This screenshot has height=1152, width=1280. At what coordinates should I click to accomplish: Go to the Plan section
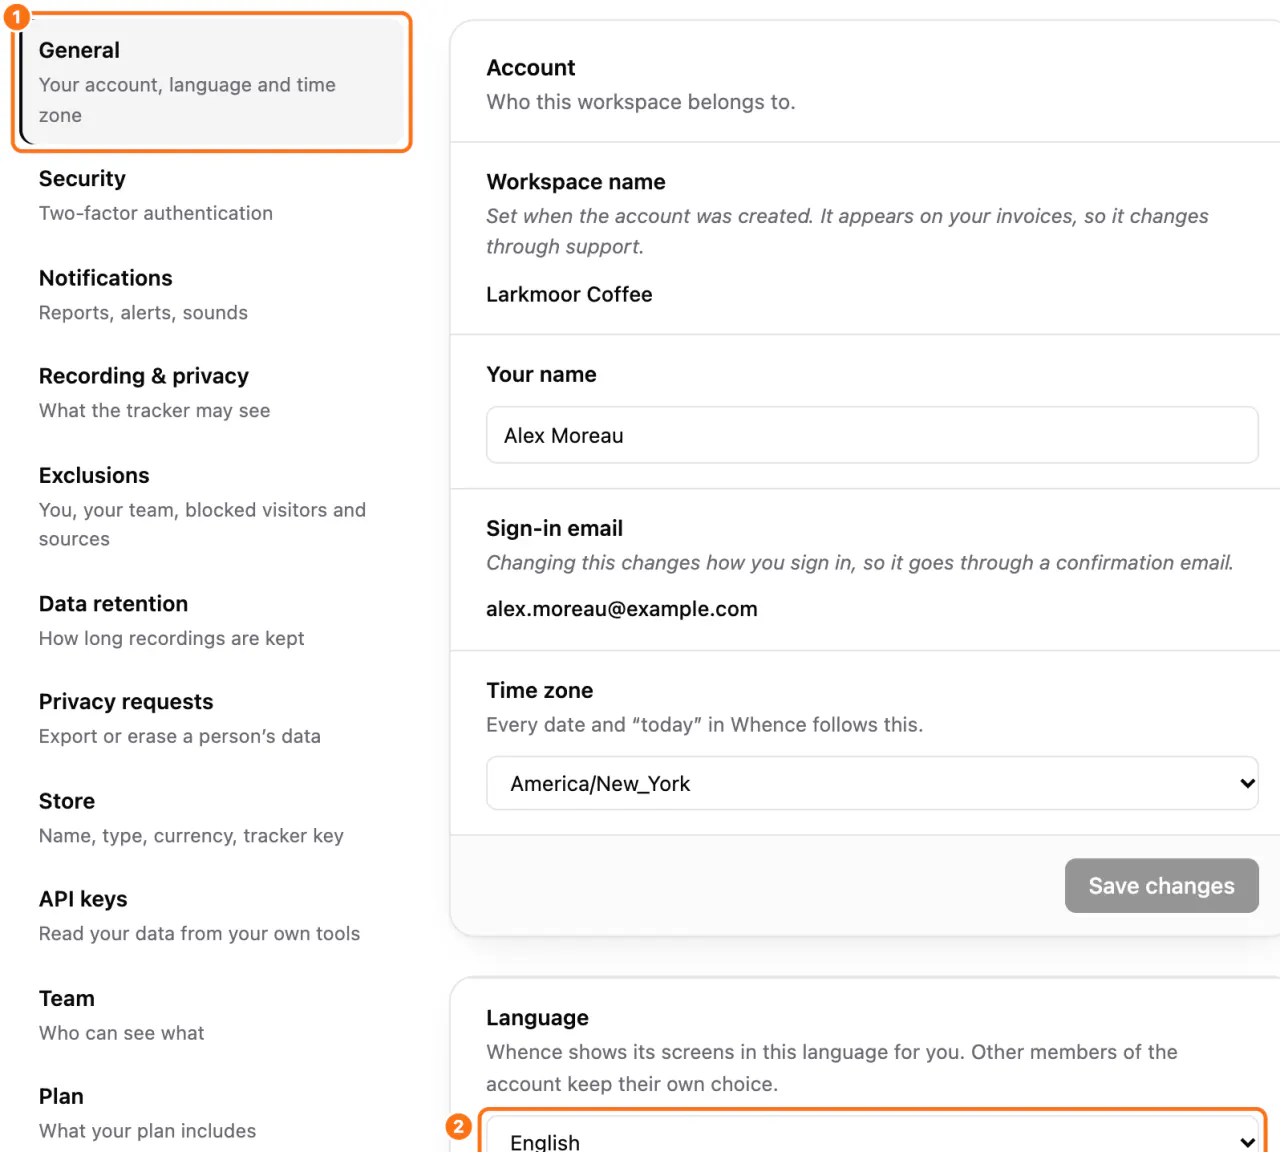[x=212, y=1112]
